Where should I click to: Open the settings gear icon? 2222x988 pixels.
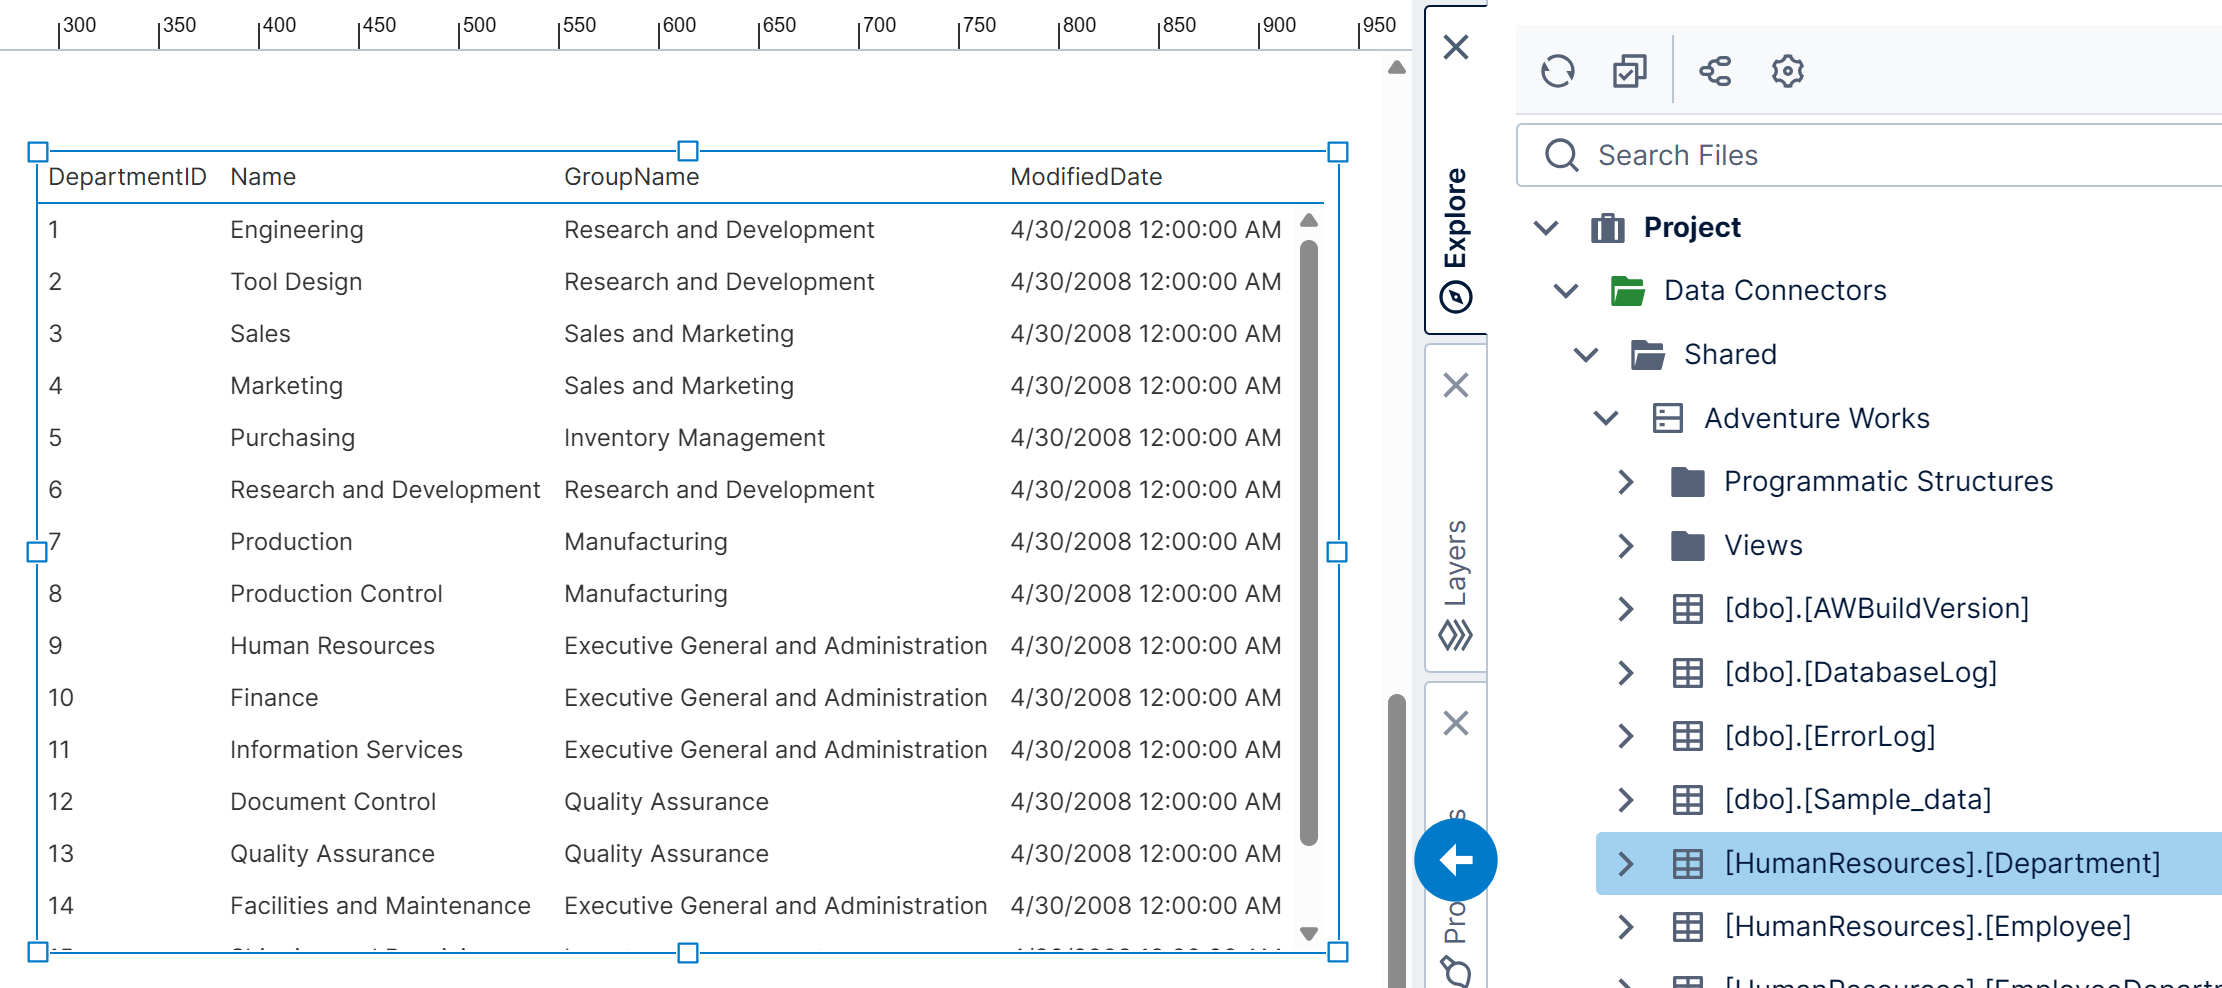[1786, 70]
